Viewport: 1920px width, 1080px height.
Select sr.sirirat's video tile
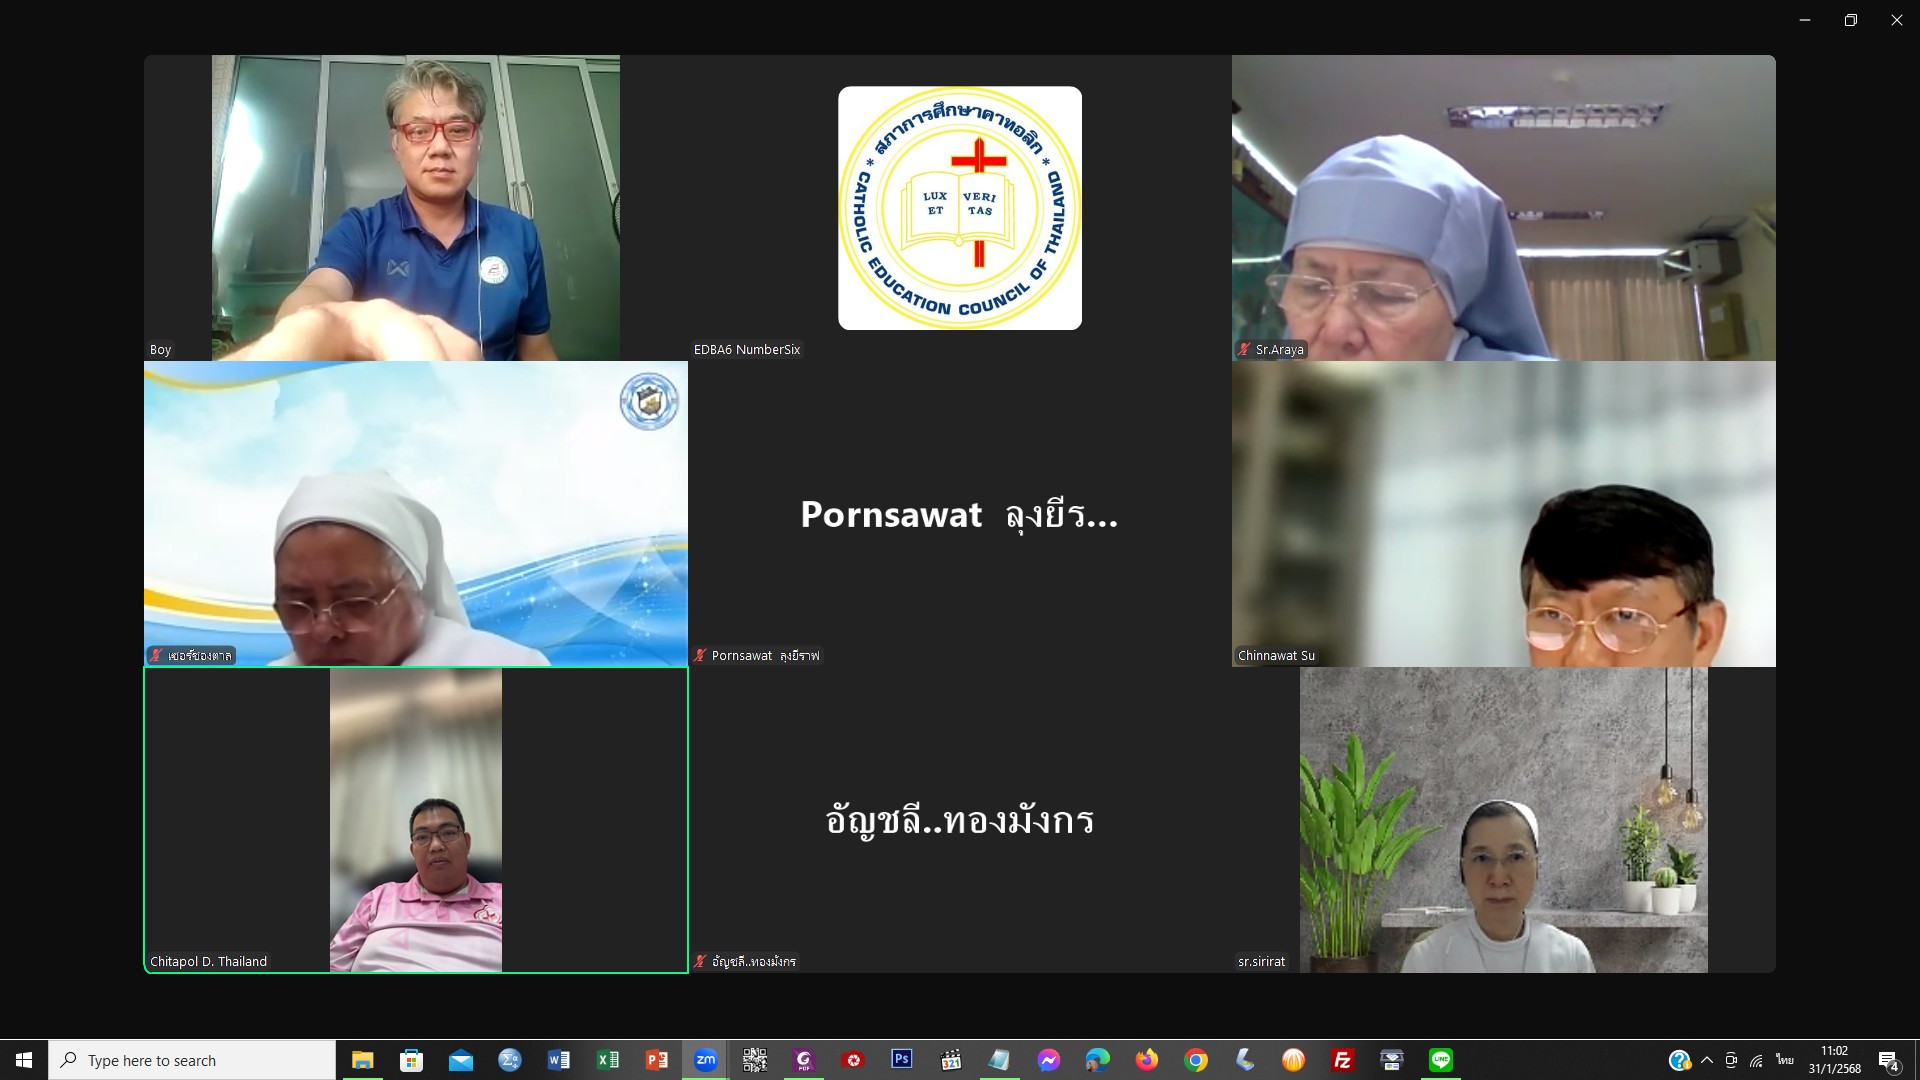tap(1504, 820)
